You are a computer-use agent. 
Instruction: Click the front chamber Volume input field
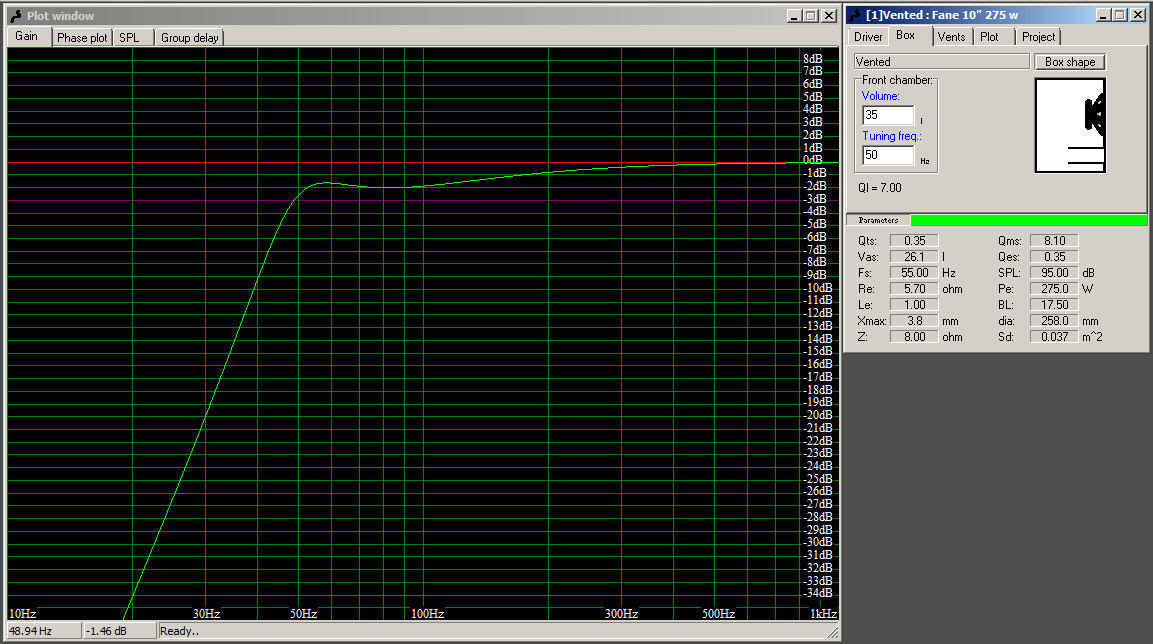click(x=888, y=115)
